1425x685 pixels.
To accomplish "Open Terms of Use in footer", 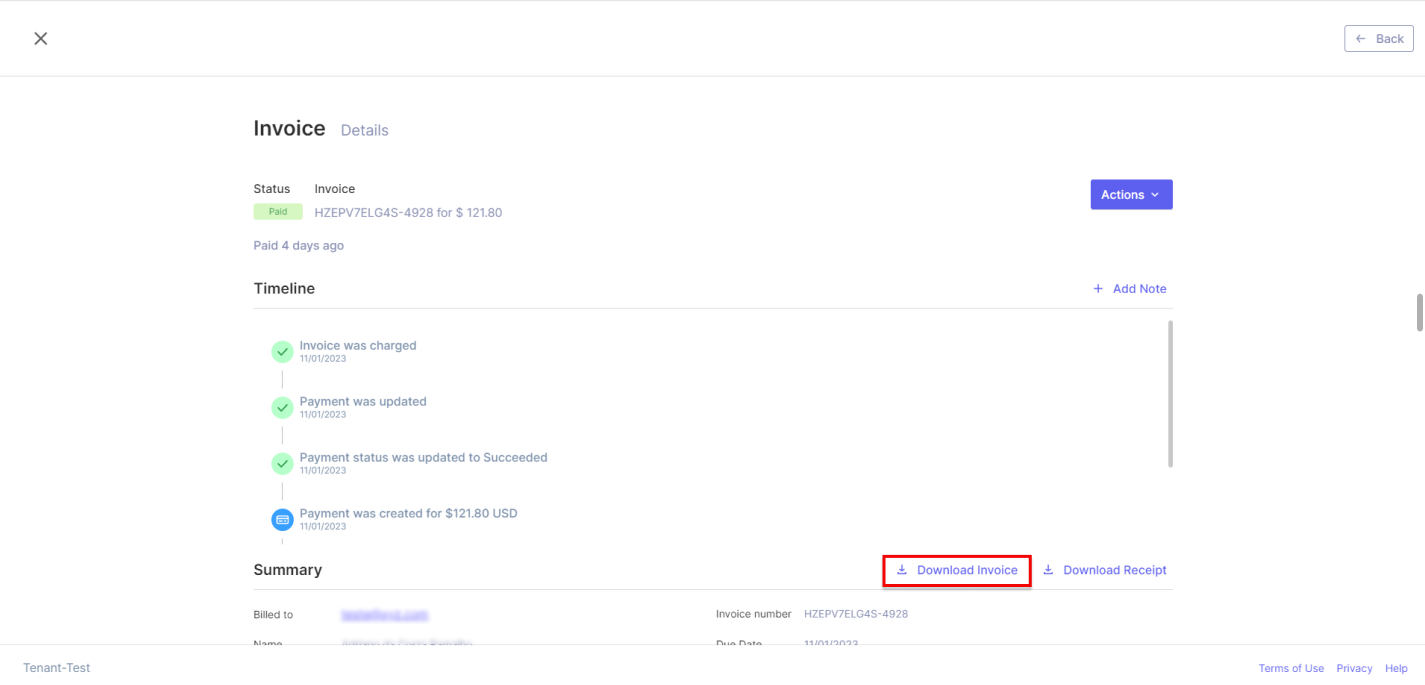I will tap(1291, 669).
